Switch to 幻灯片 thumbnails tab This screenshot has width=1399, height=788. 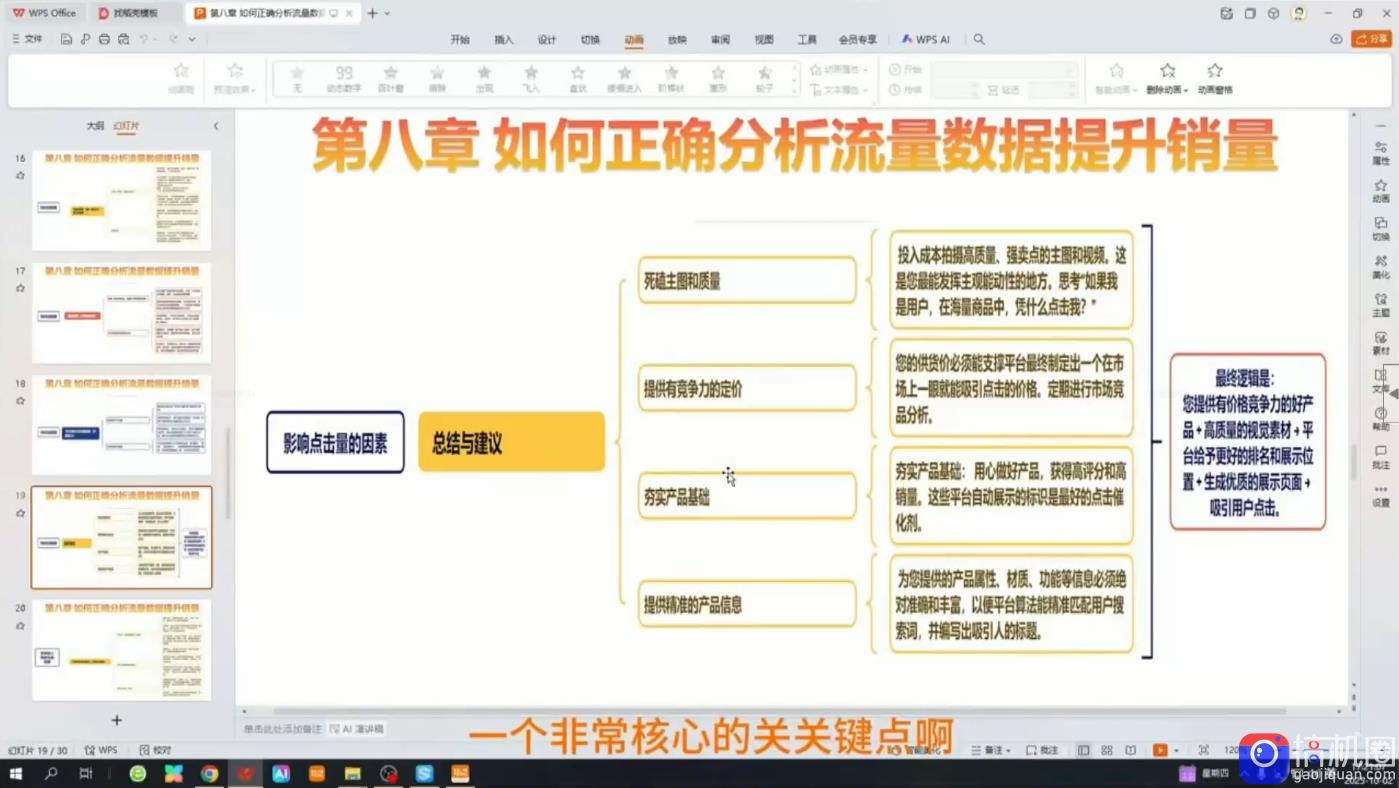127,126
